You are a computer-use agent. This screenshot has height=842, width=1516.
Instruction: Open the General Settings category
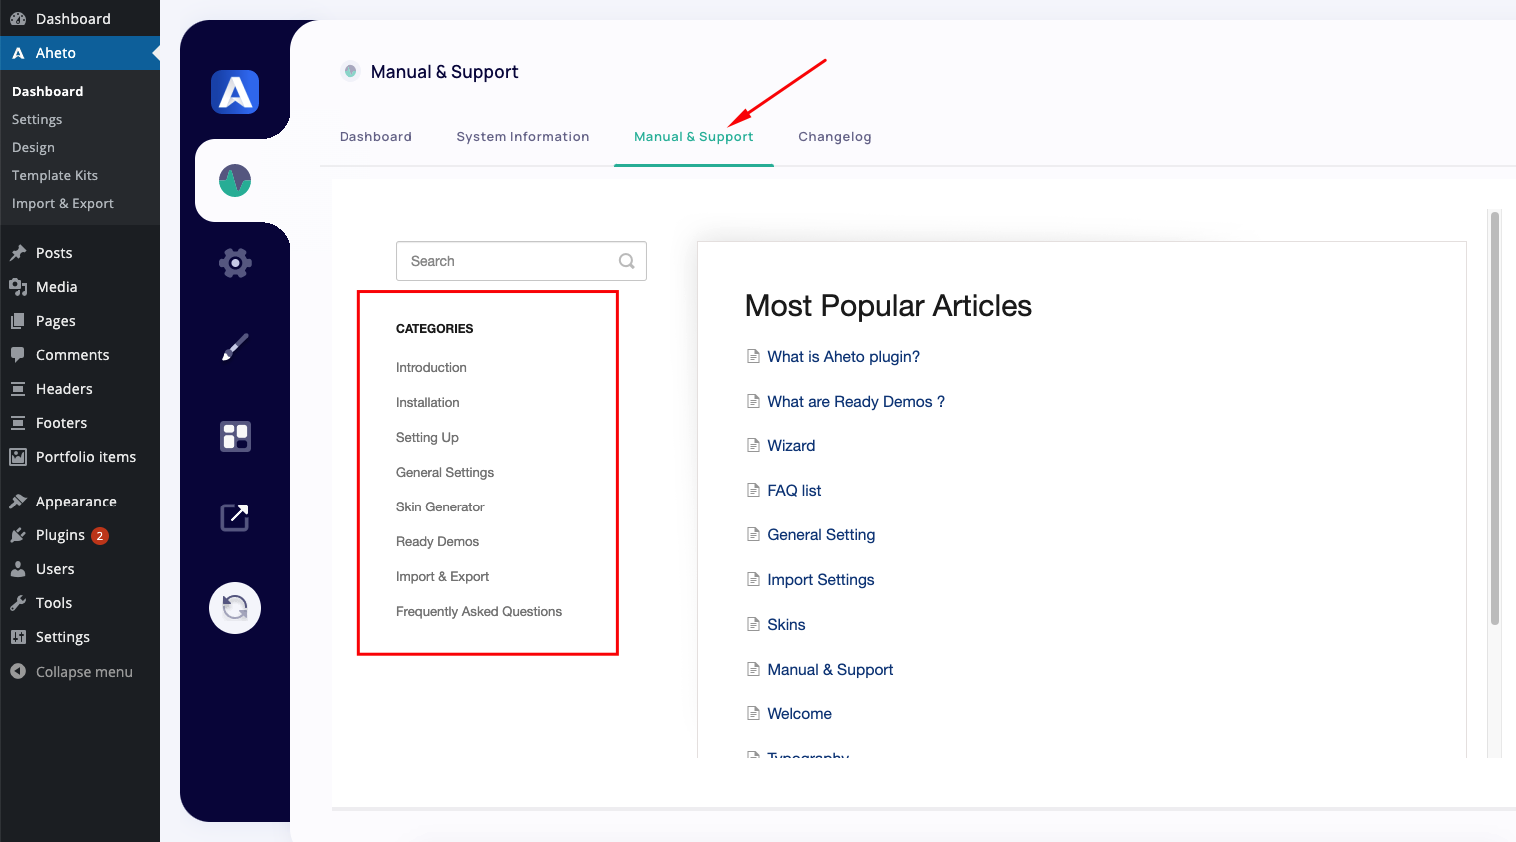445,472
